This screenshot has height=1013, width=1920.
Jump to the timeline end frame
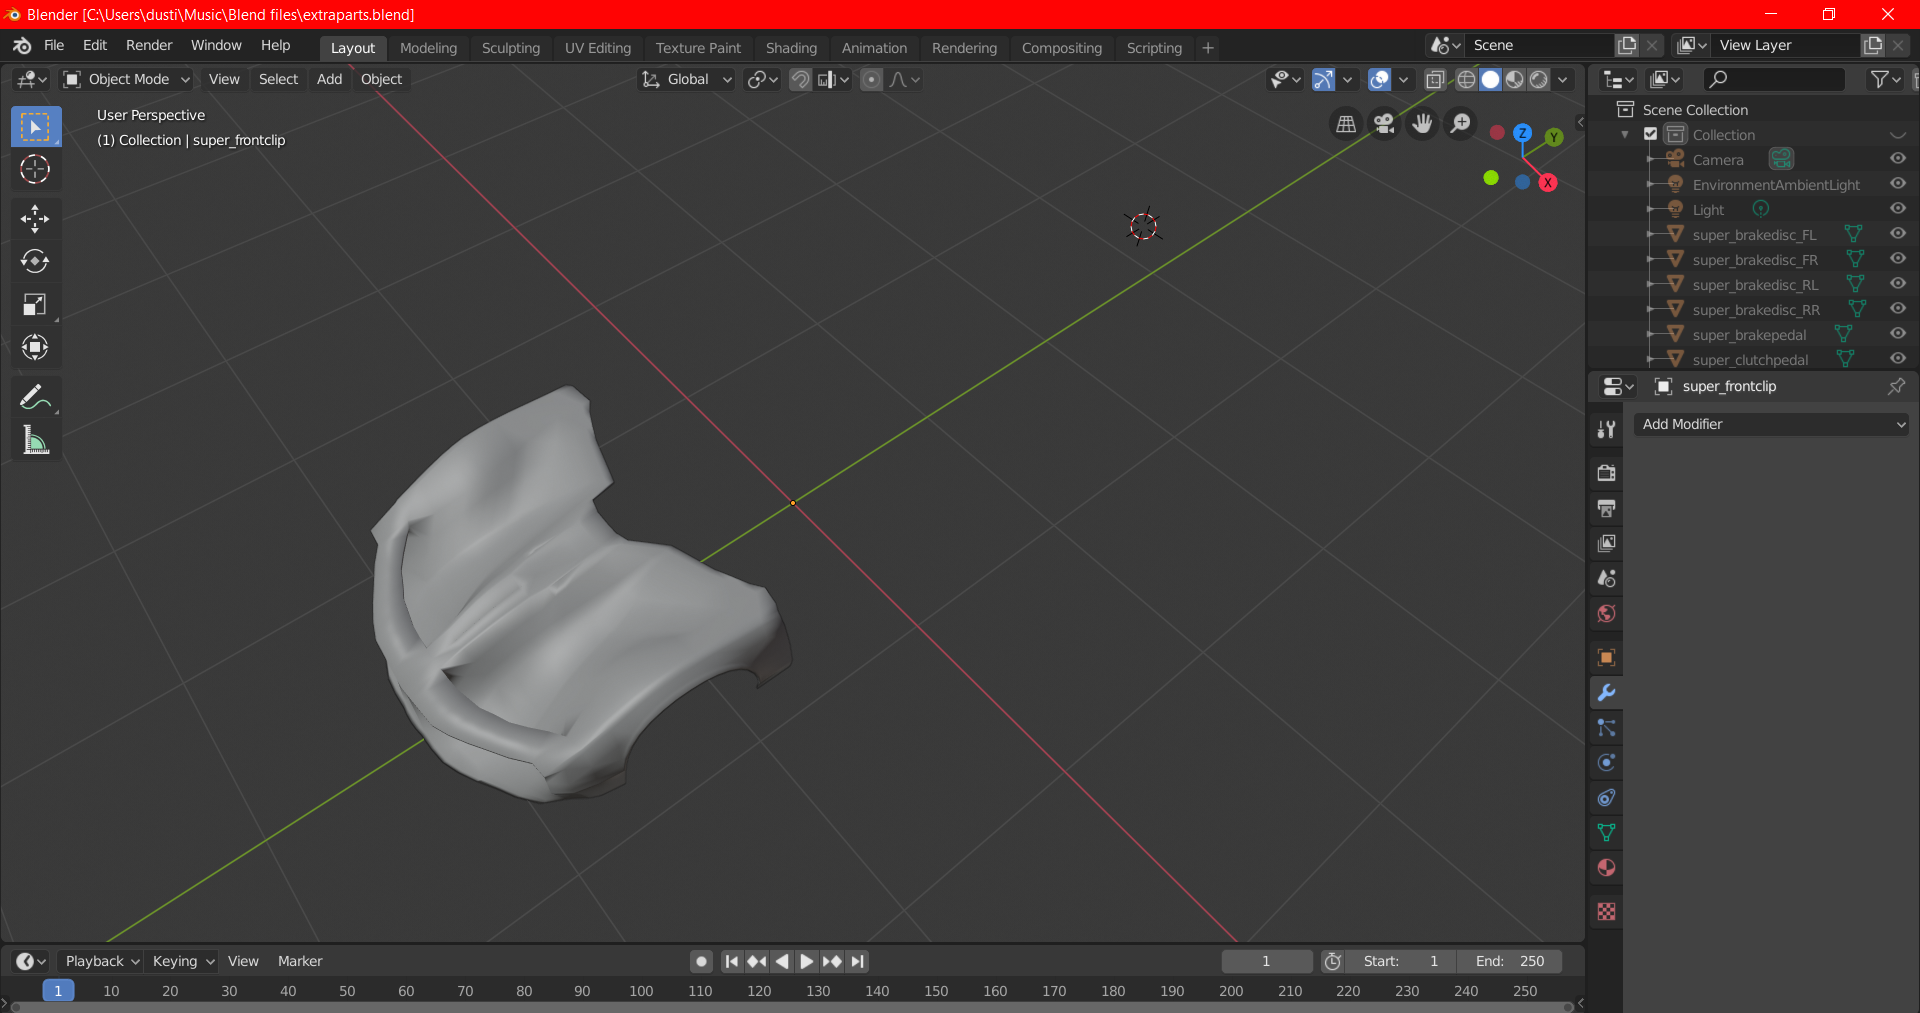[x=857, y=961]
